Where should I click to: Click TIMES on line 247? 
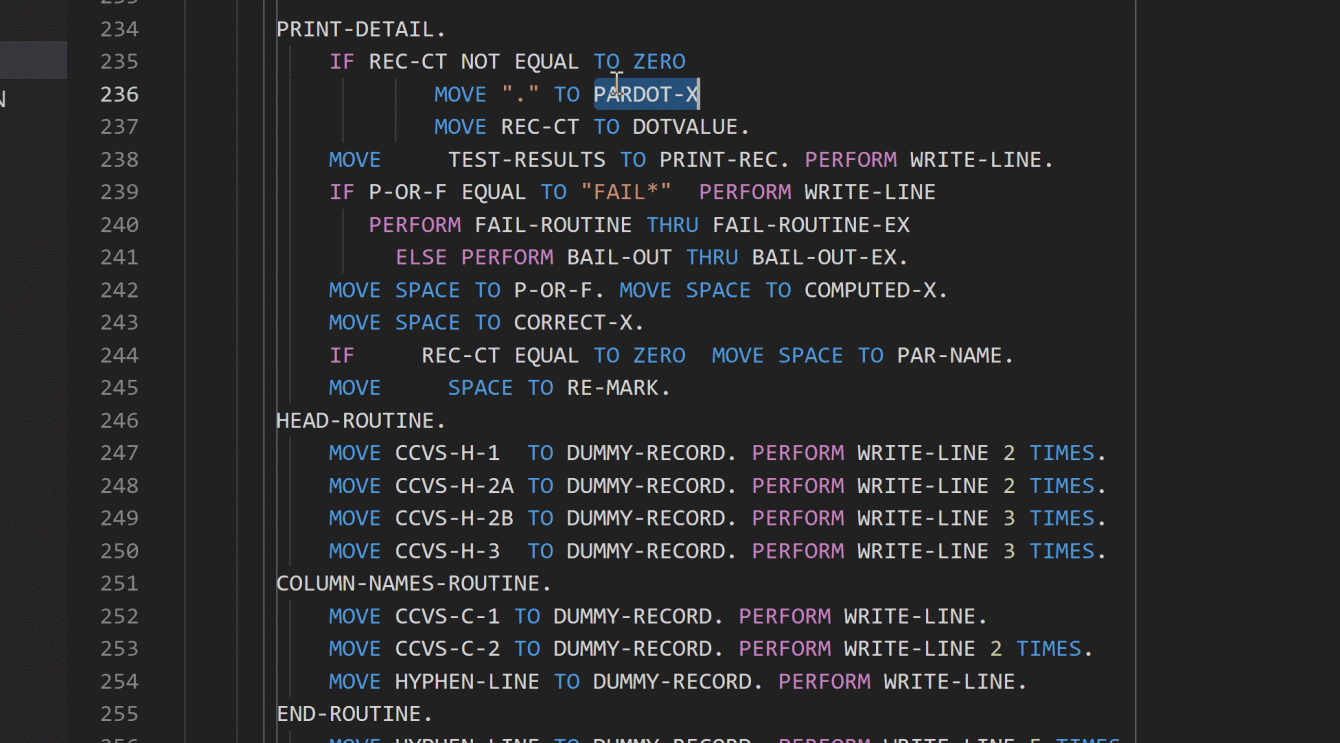pos(1062,453)
